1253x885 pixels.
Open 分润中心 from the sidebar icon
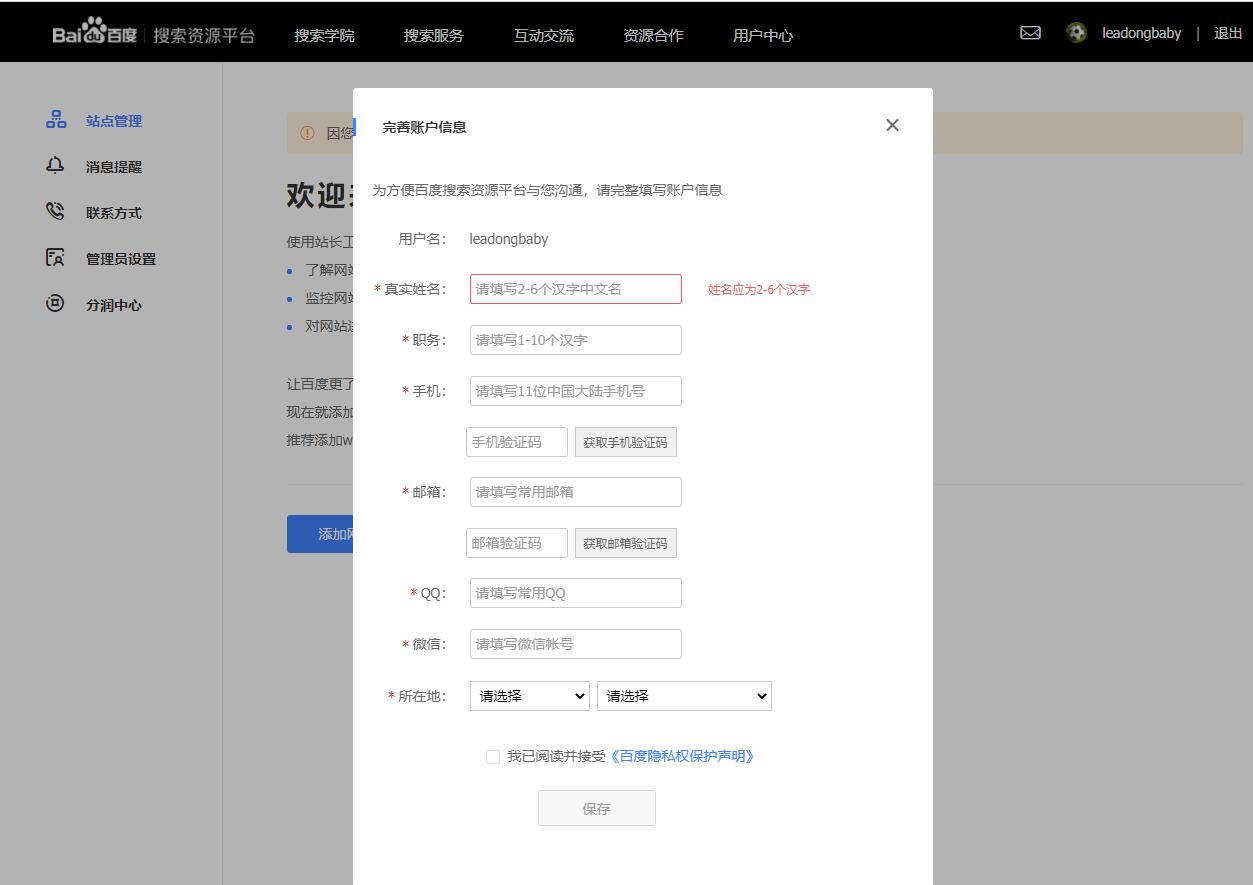point(56,305)
